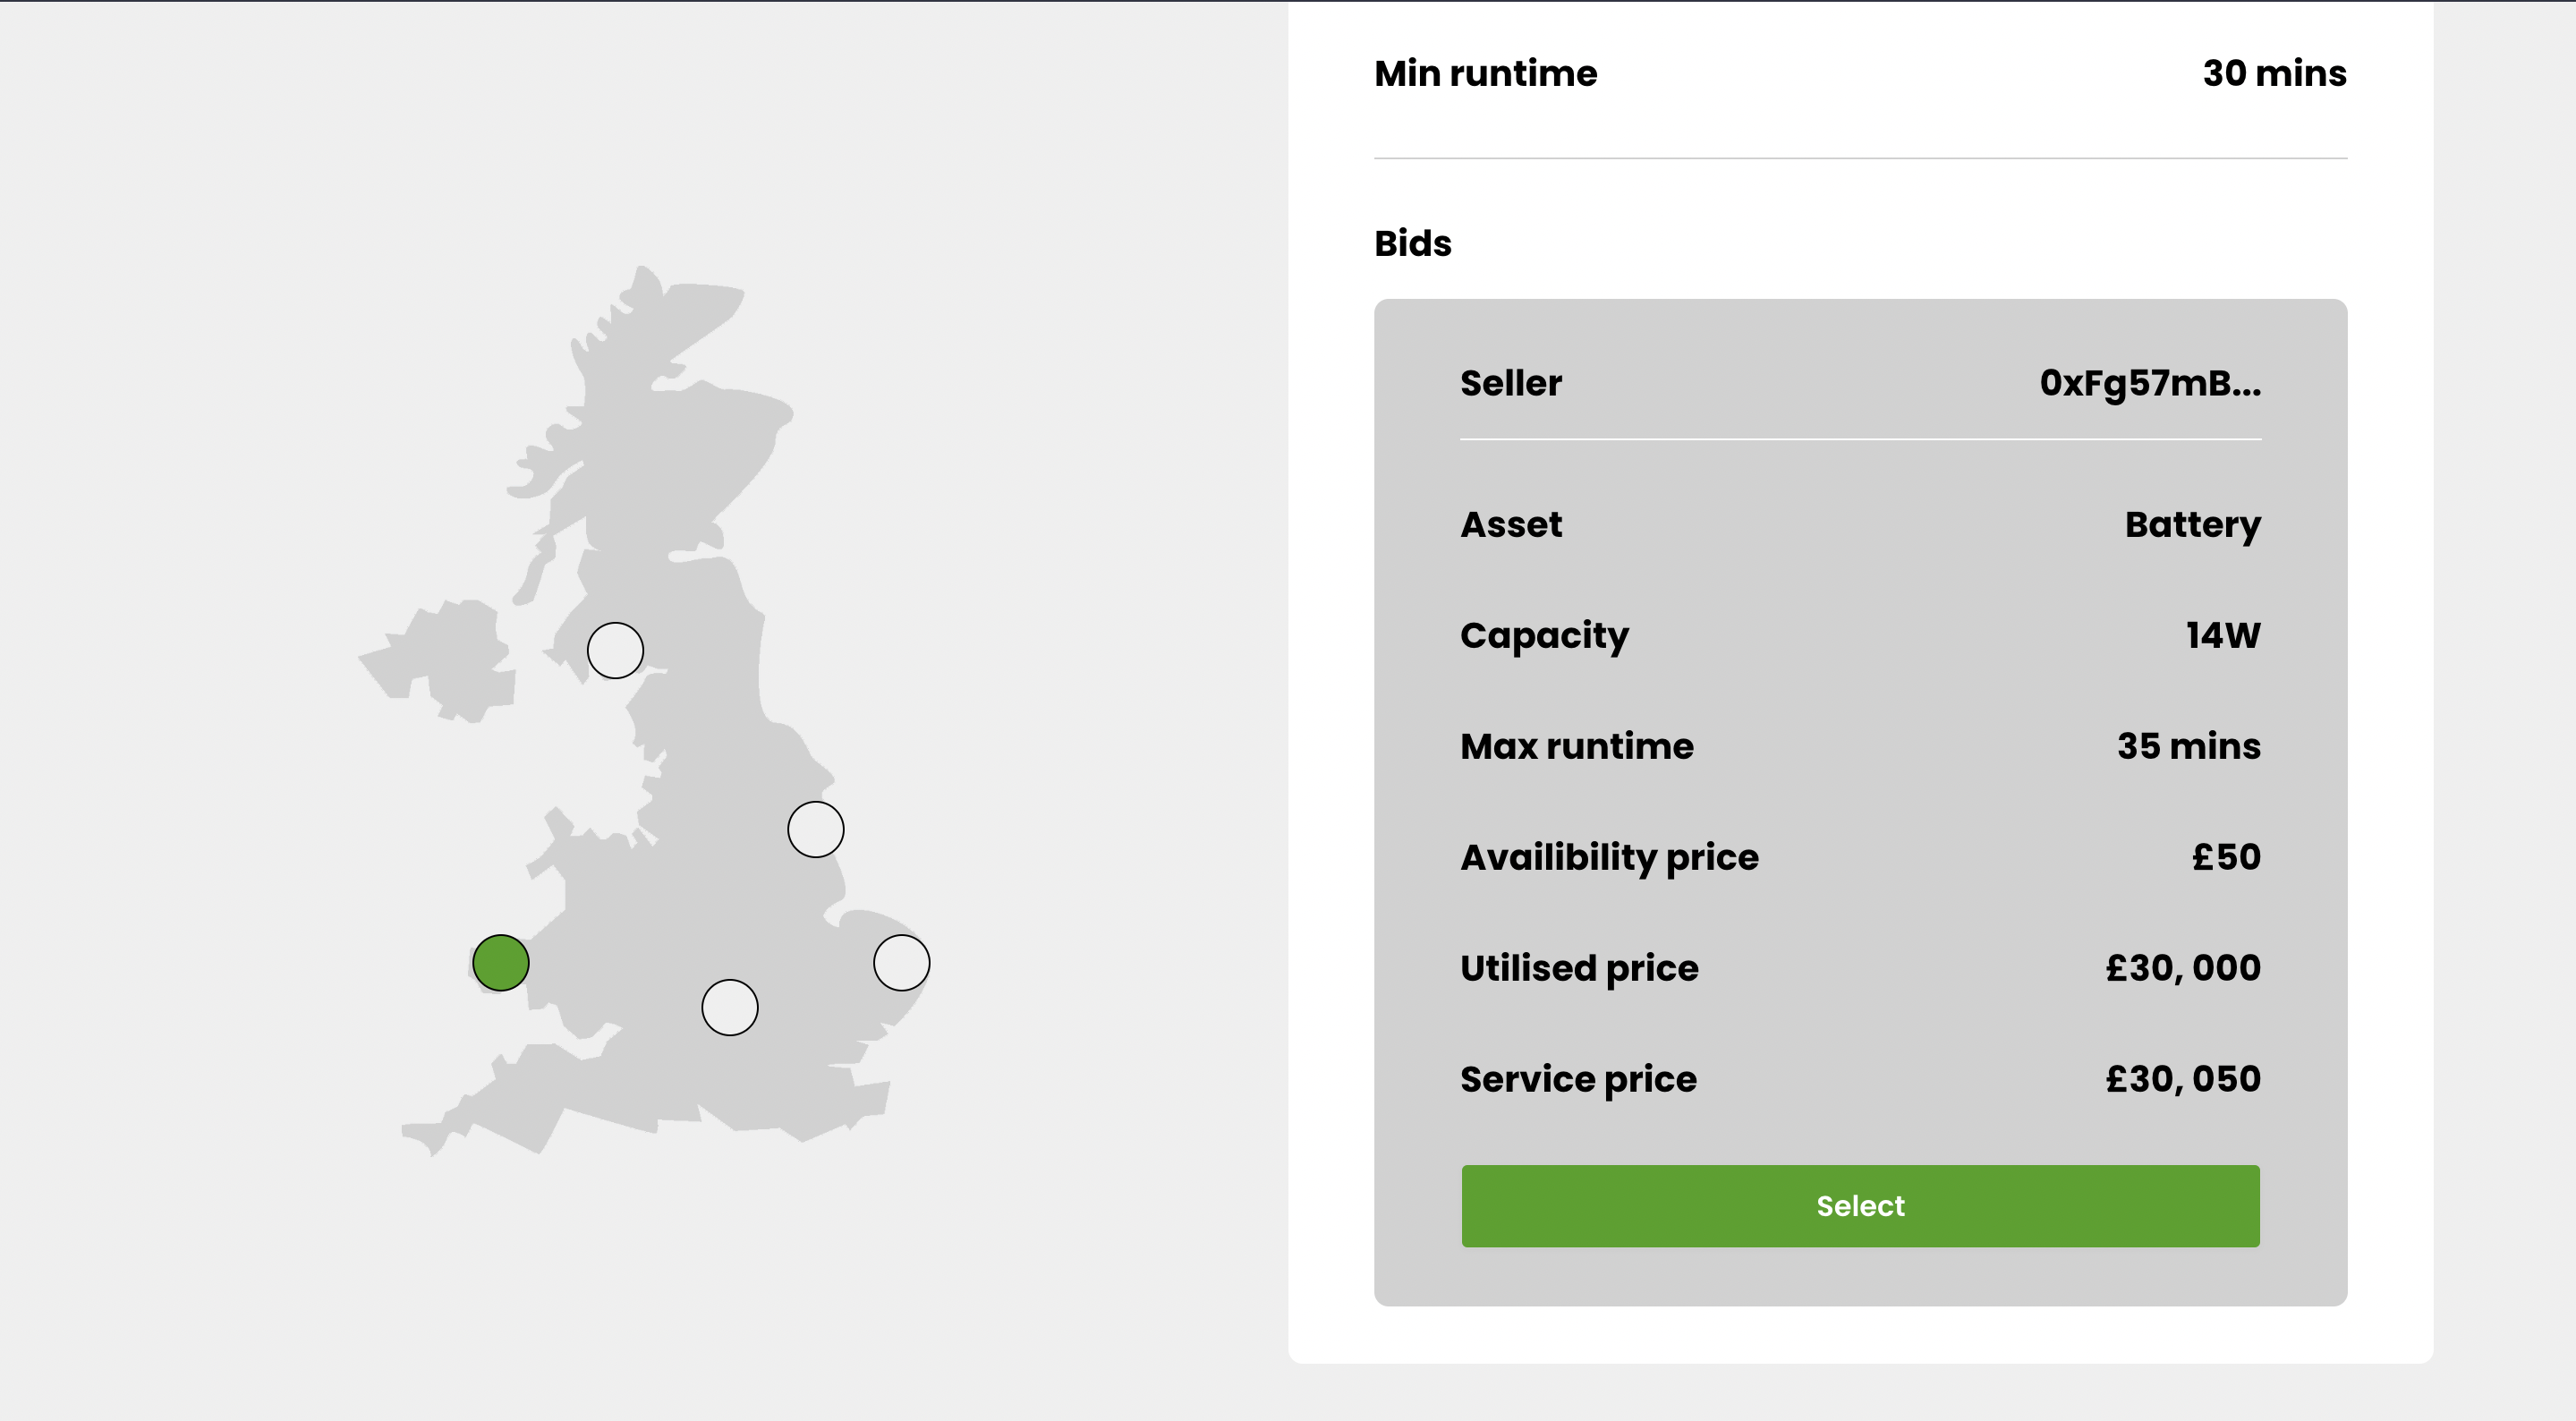The width and height of the screenshot is (2576, 1421).
Task: Click the green marker in west Wales
Action: point(500,963)
